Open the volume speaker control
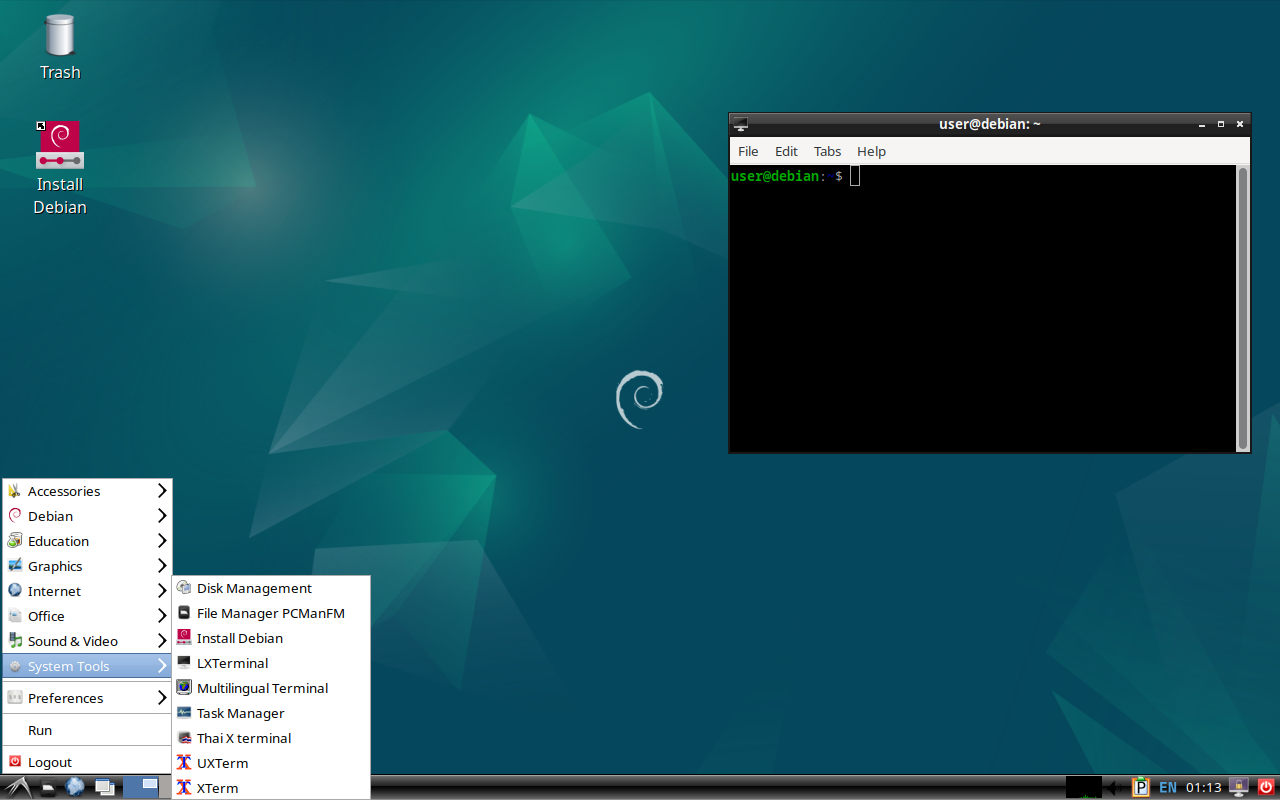This screenshot has width=1280, height=800. (1114, 788)
